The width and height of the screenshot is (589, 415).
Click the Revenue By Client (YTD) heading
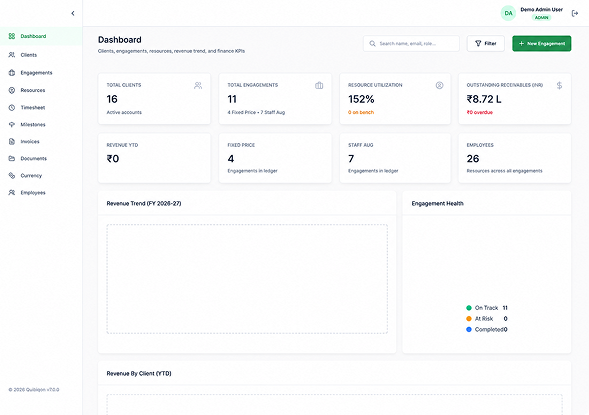click(139, 373)
